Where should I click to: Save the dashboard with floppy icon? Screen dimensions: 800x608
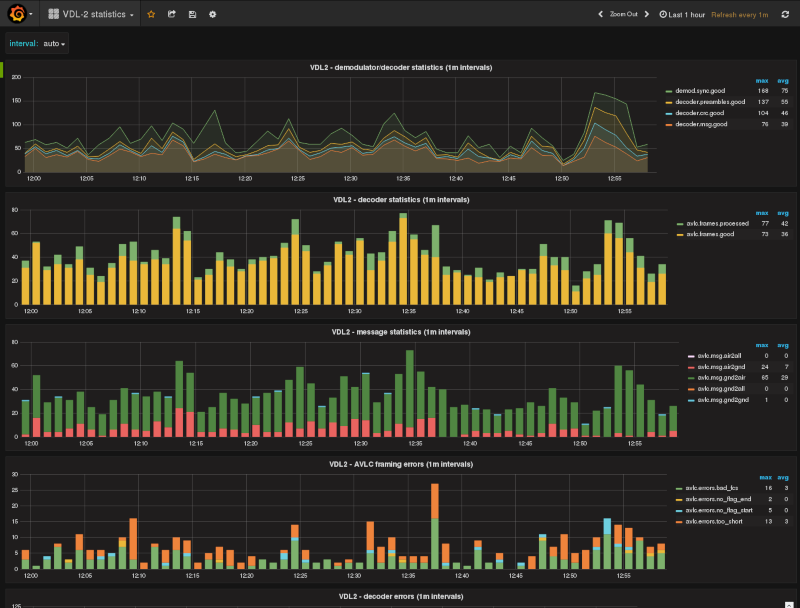(x=192, y=14)
